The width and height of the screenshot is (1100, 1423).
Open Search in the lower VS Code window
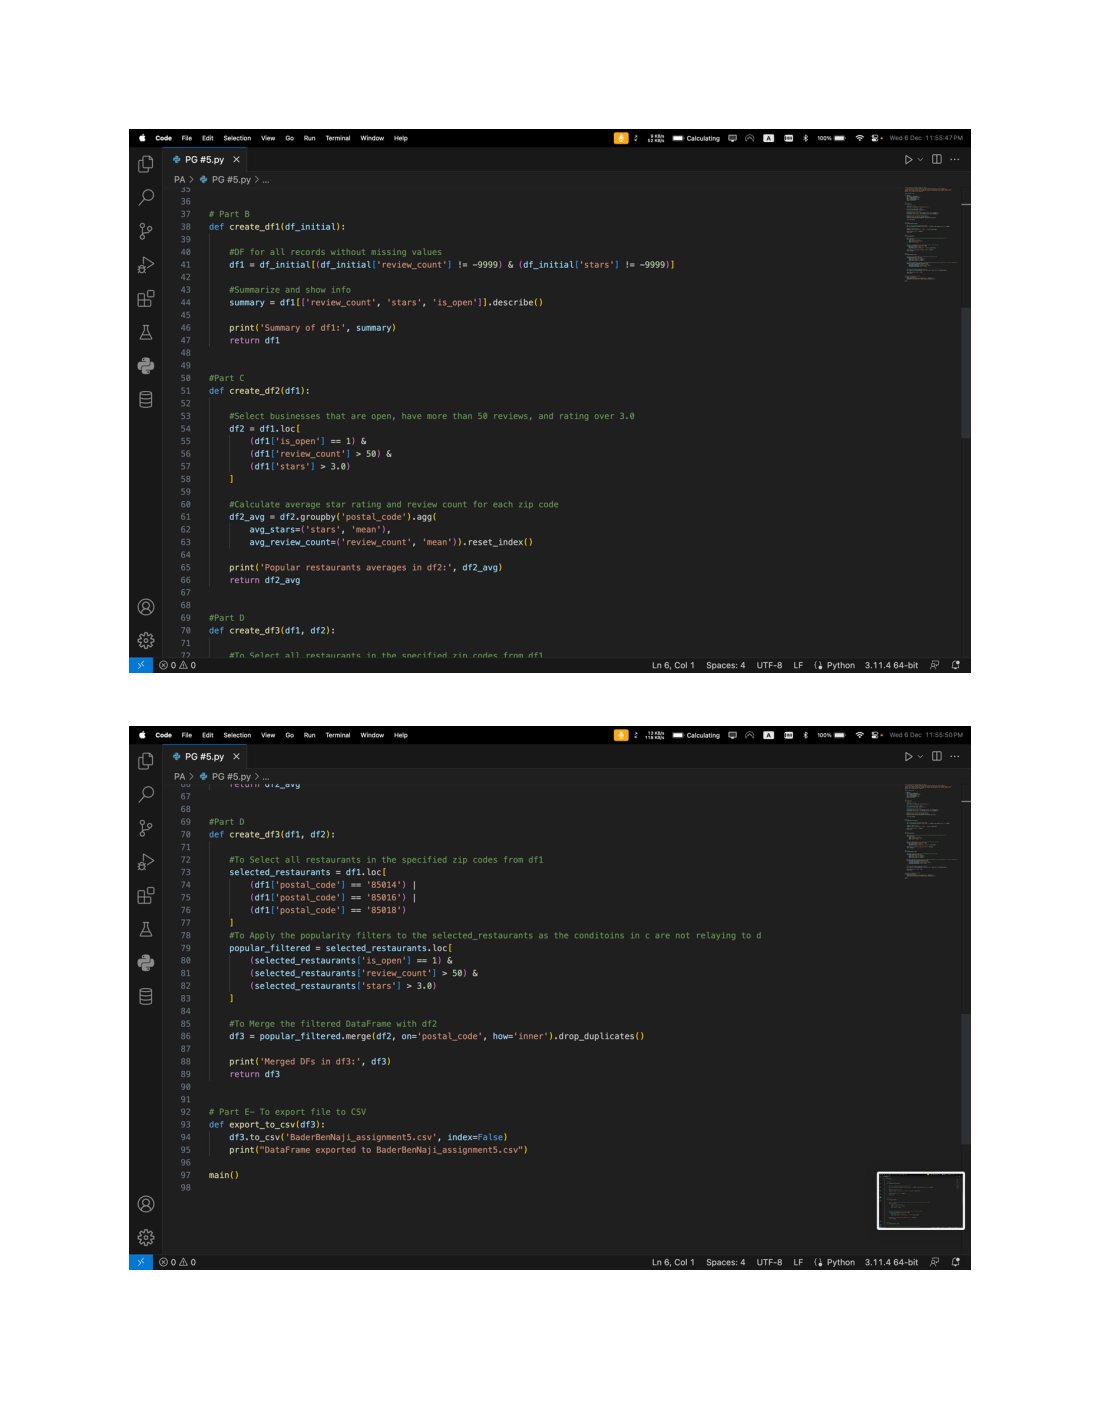146,794
